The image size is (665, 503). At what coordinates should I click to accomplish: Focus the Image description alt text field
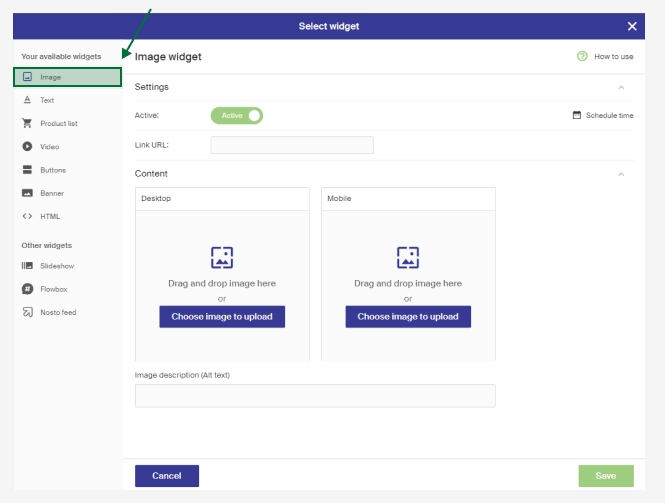315,396
